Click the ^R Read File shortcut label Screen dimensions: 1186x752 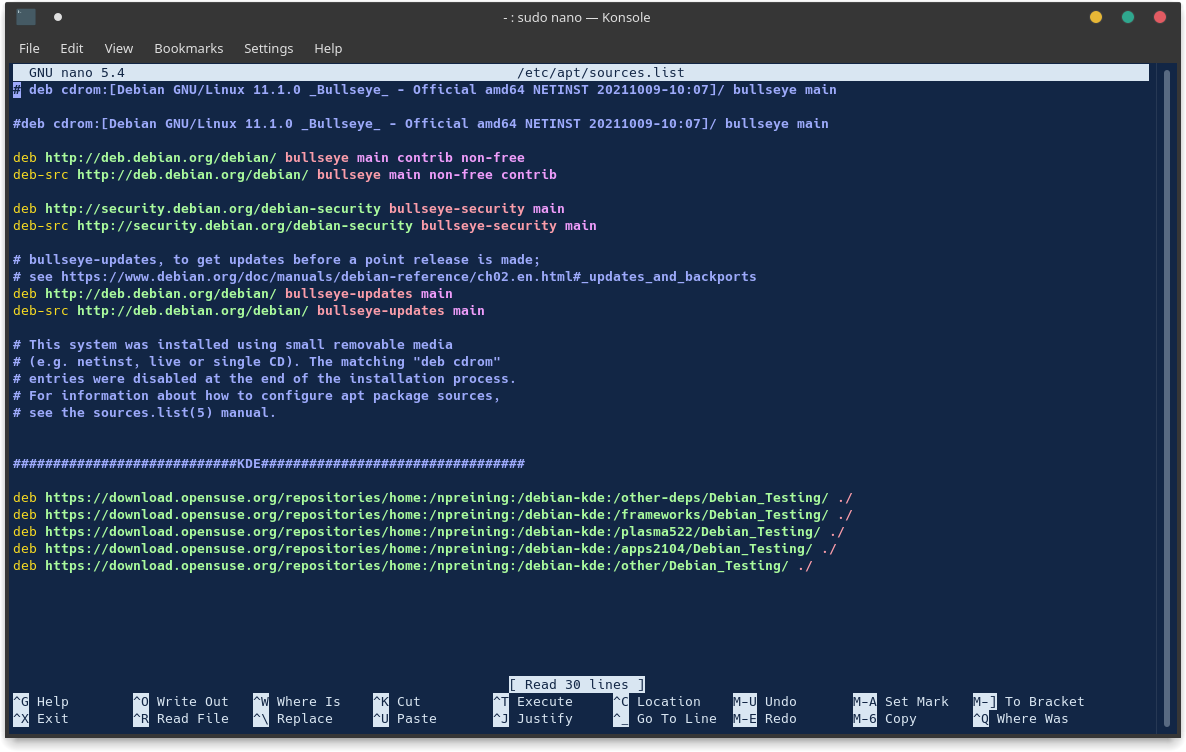tap(181, 719)
